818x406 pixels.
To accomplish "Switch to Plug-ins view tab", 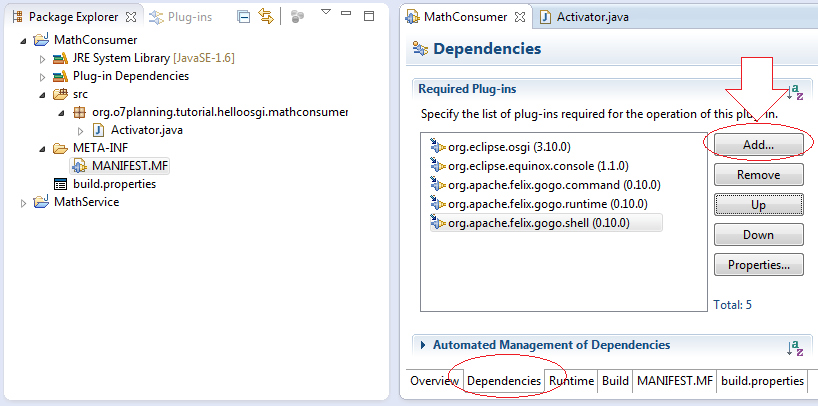I will pos(181,17).
